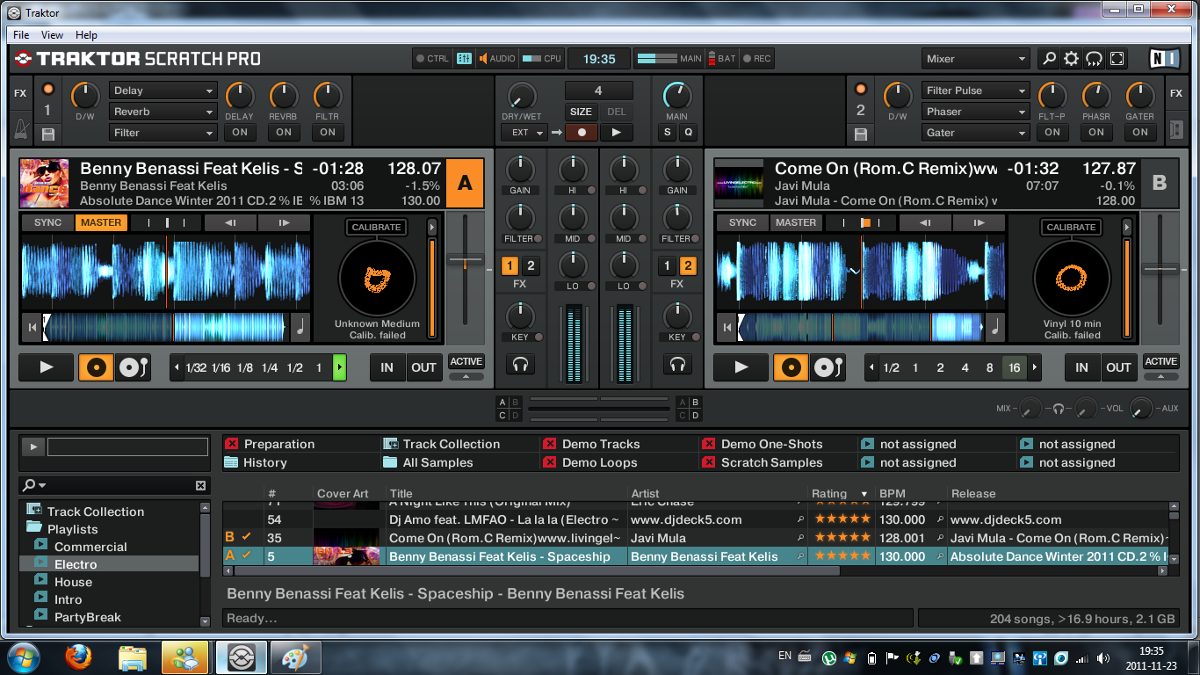
Task: Click CALIBRATE on deck A
Action: [x=376, y=227]
